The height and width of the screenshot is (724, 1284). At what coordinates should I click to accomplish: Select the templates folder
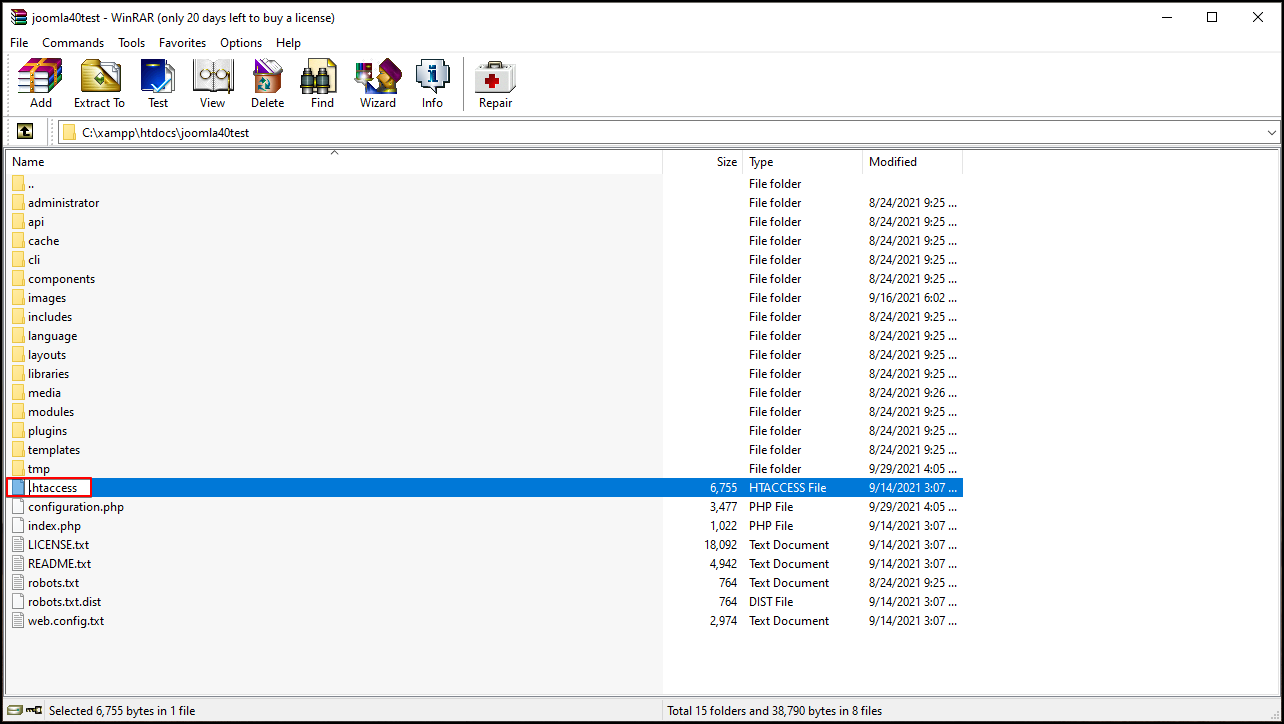pos(54,450)
